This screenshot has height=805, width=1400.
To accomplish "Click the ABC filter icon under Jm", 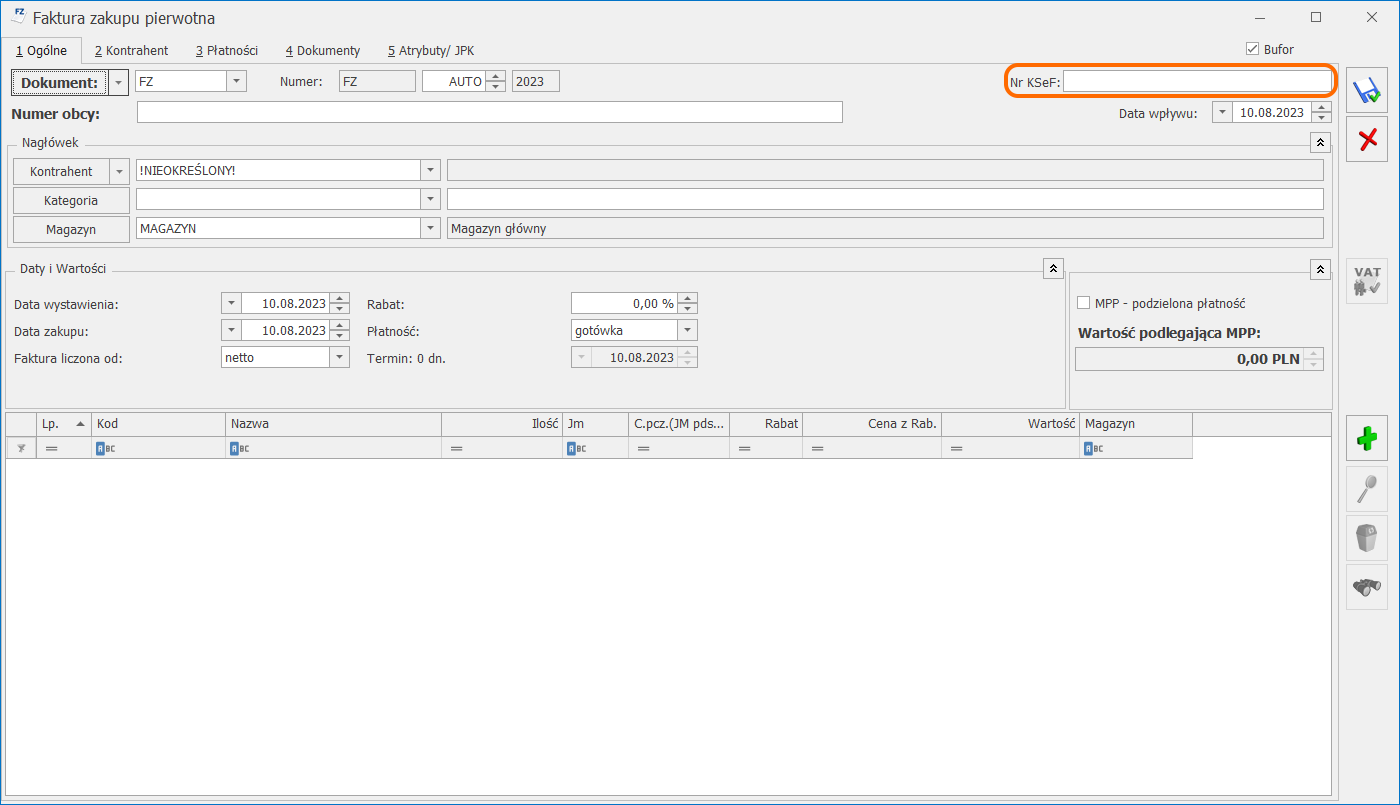I will (576, 449).
